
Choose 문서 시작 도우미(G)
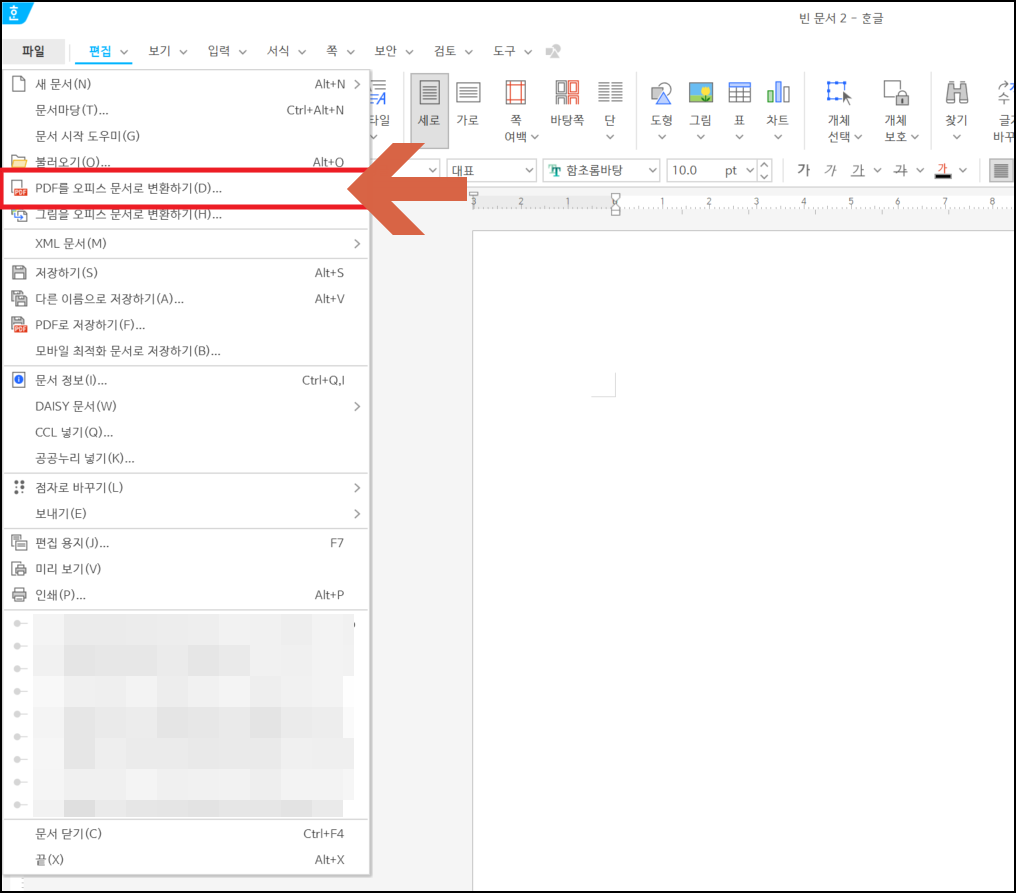pyautogui.click(x=186, y=136)
